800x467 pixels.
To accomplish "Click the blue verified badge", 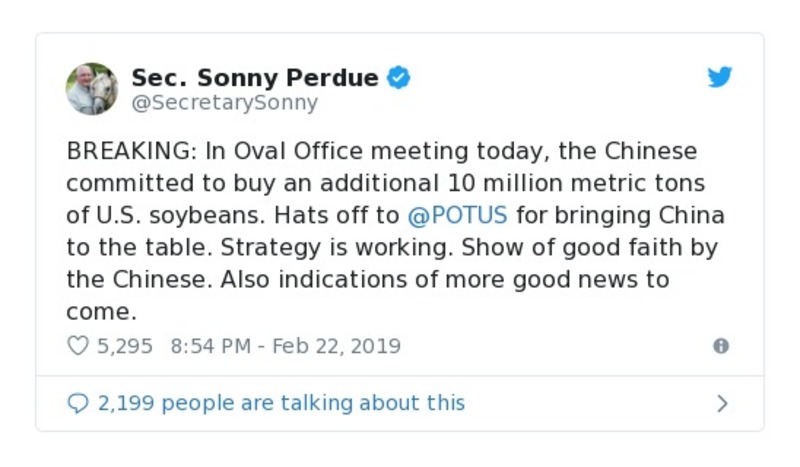I will [399, 78].
